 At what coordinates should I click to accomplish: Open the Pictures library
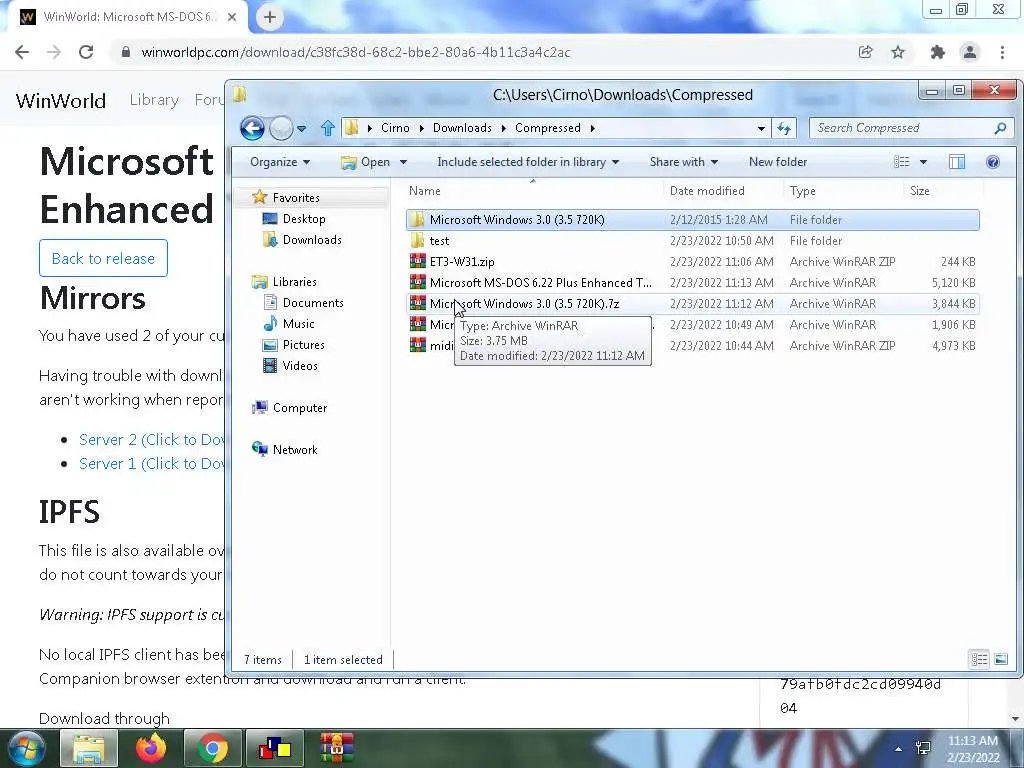304,344
